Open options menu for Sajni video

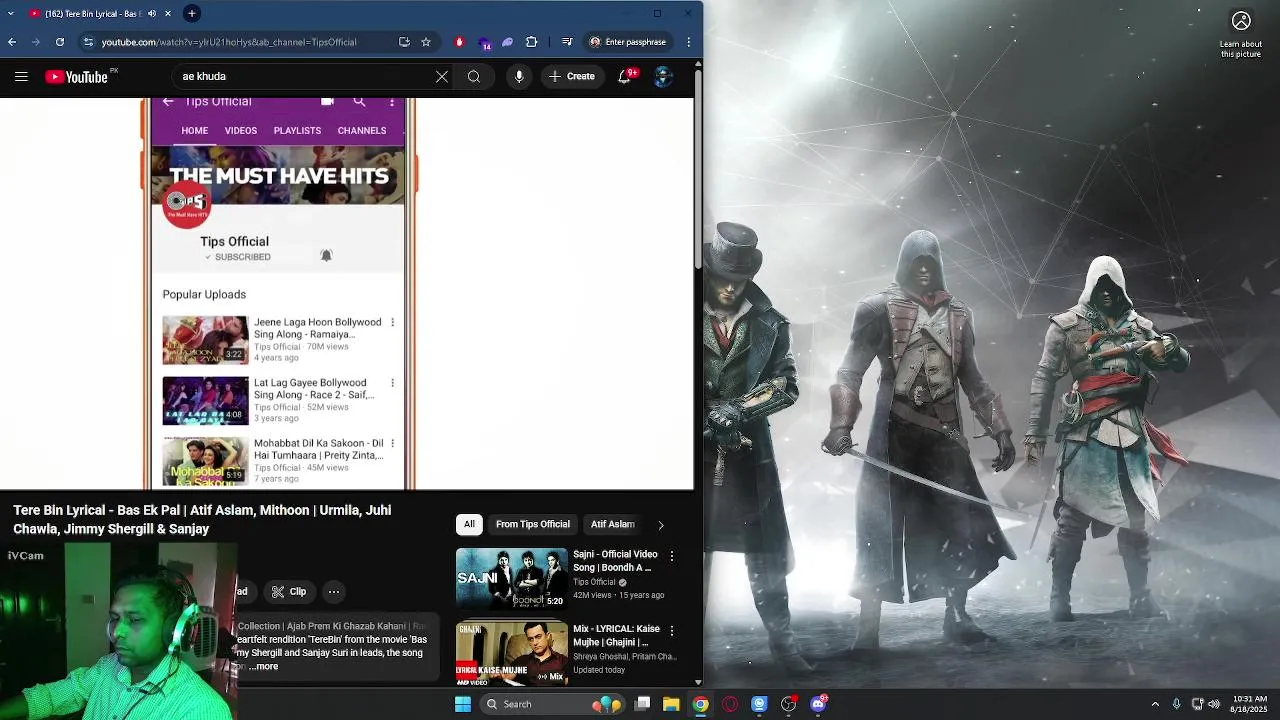click(x=672, y=555)
